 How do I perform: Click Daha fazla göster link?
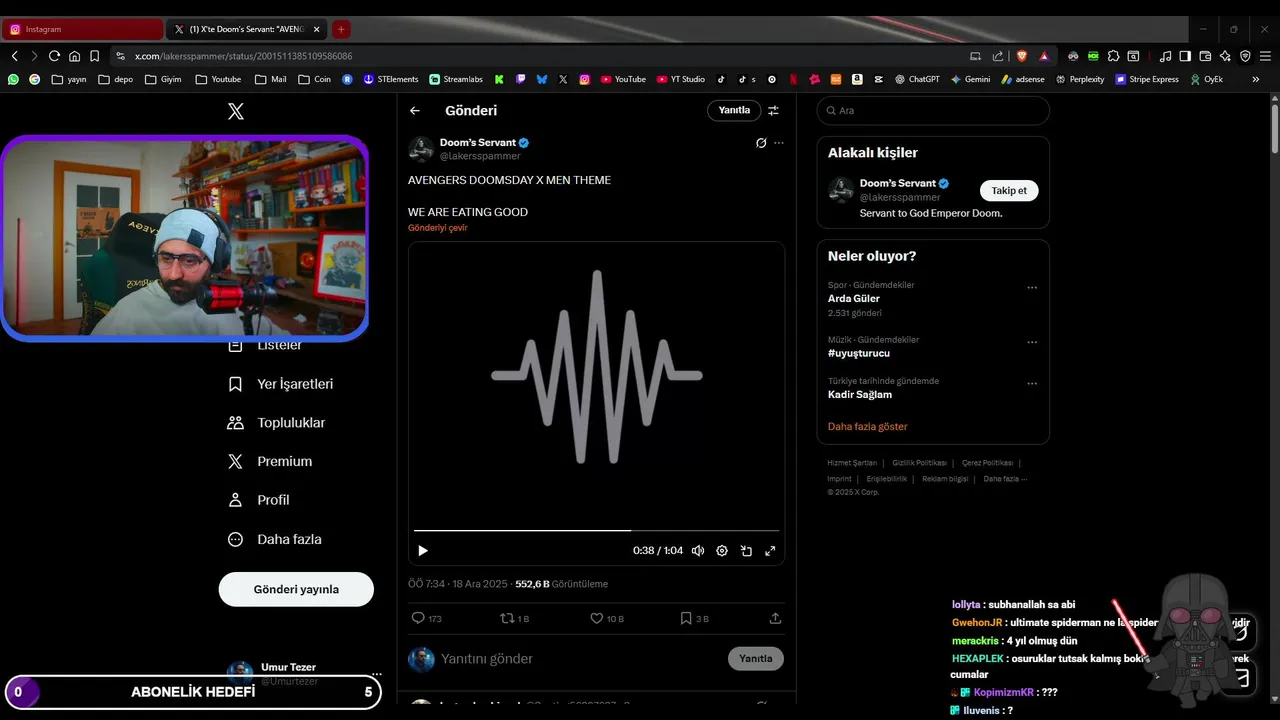pyautogui.click(x=868, y=426)
